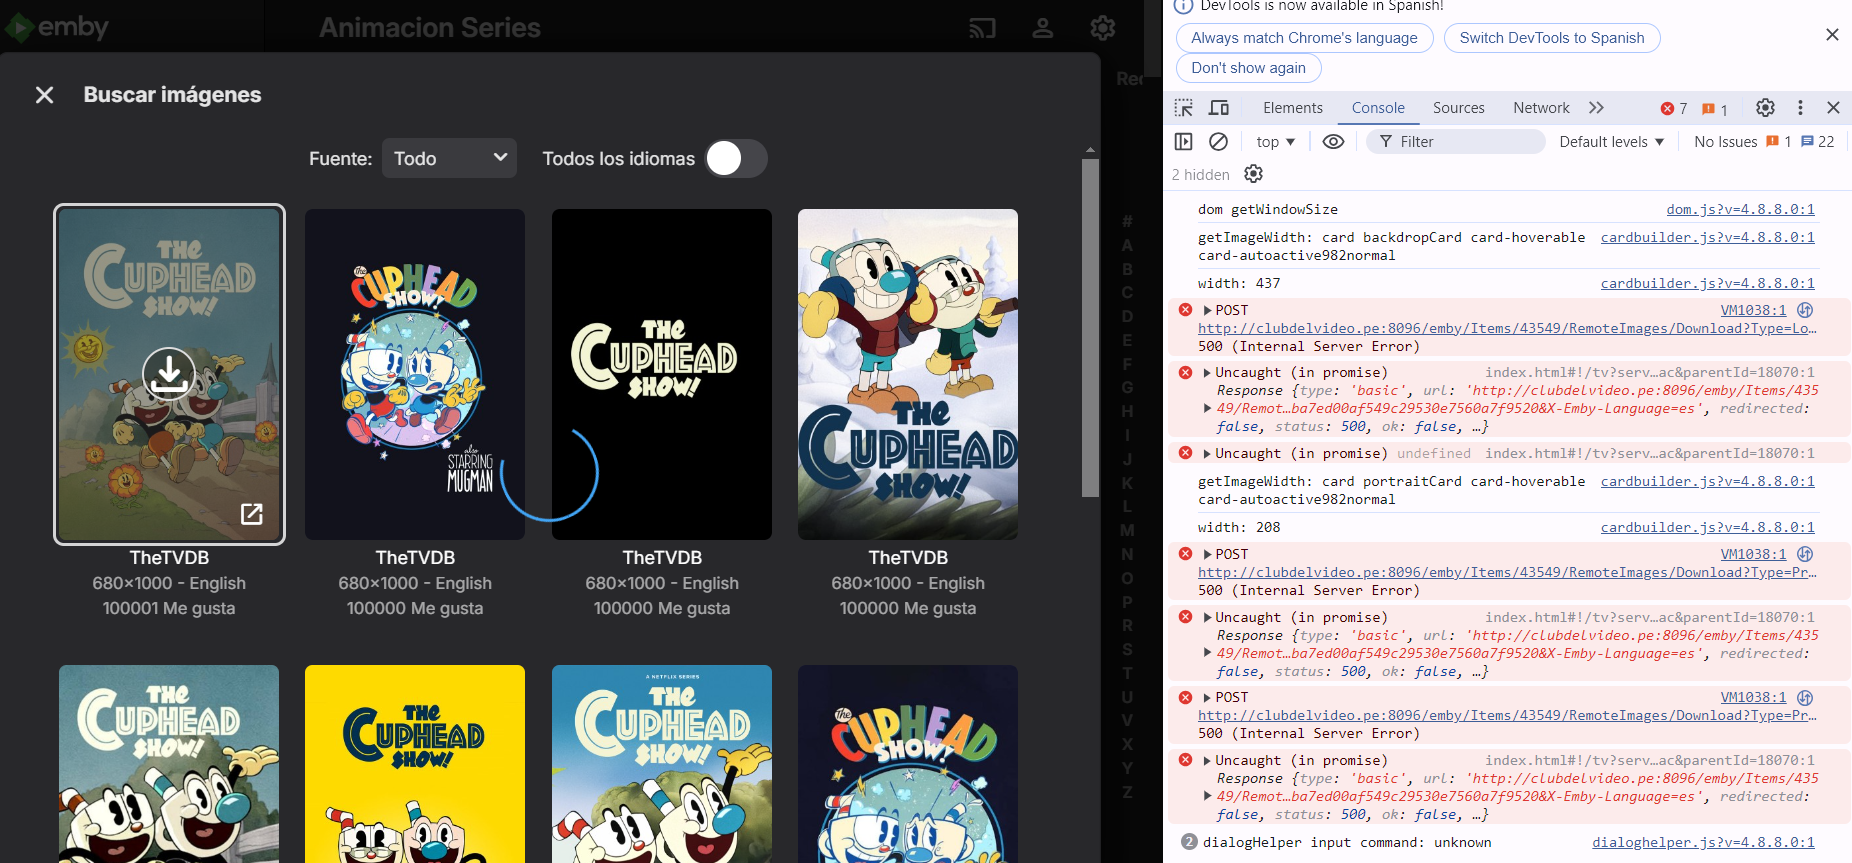1852x863 pixels.
Task: Click the Don't show again button
Action: coord(1248,68)
